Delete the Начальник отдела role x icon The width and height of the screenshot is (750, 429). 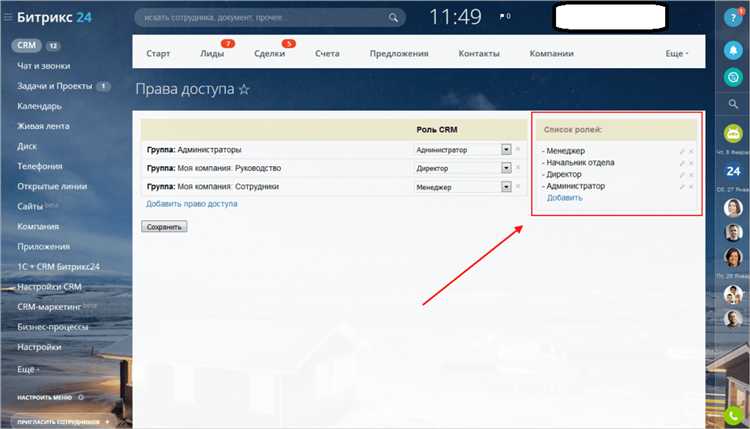click(x=691, y=163)
